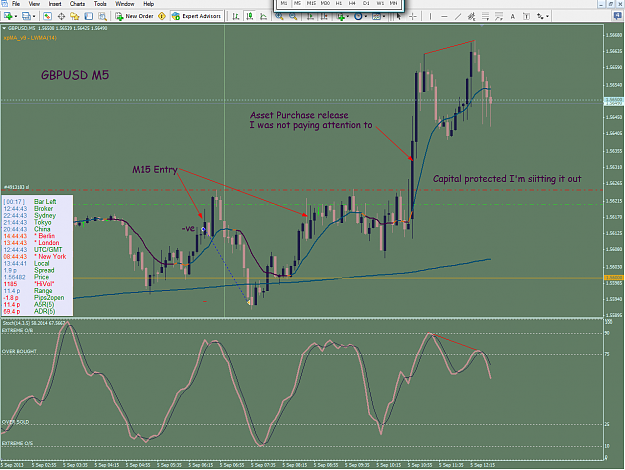Open the Insert menu

pyautogui.click(x=55, y=4)
